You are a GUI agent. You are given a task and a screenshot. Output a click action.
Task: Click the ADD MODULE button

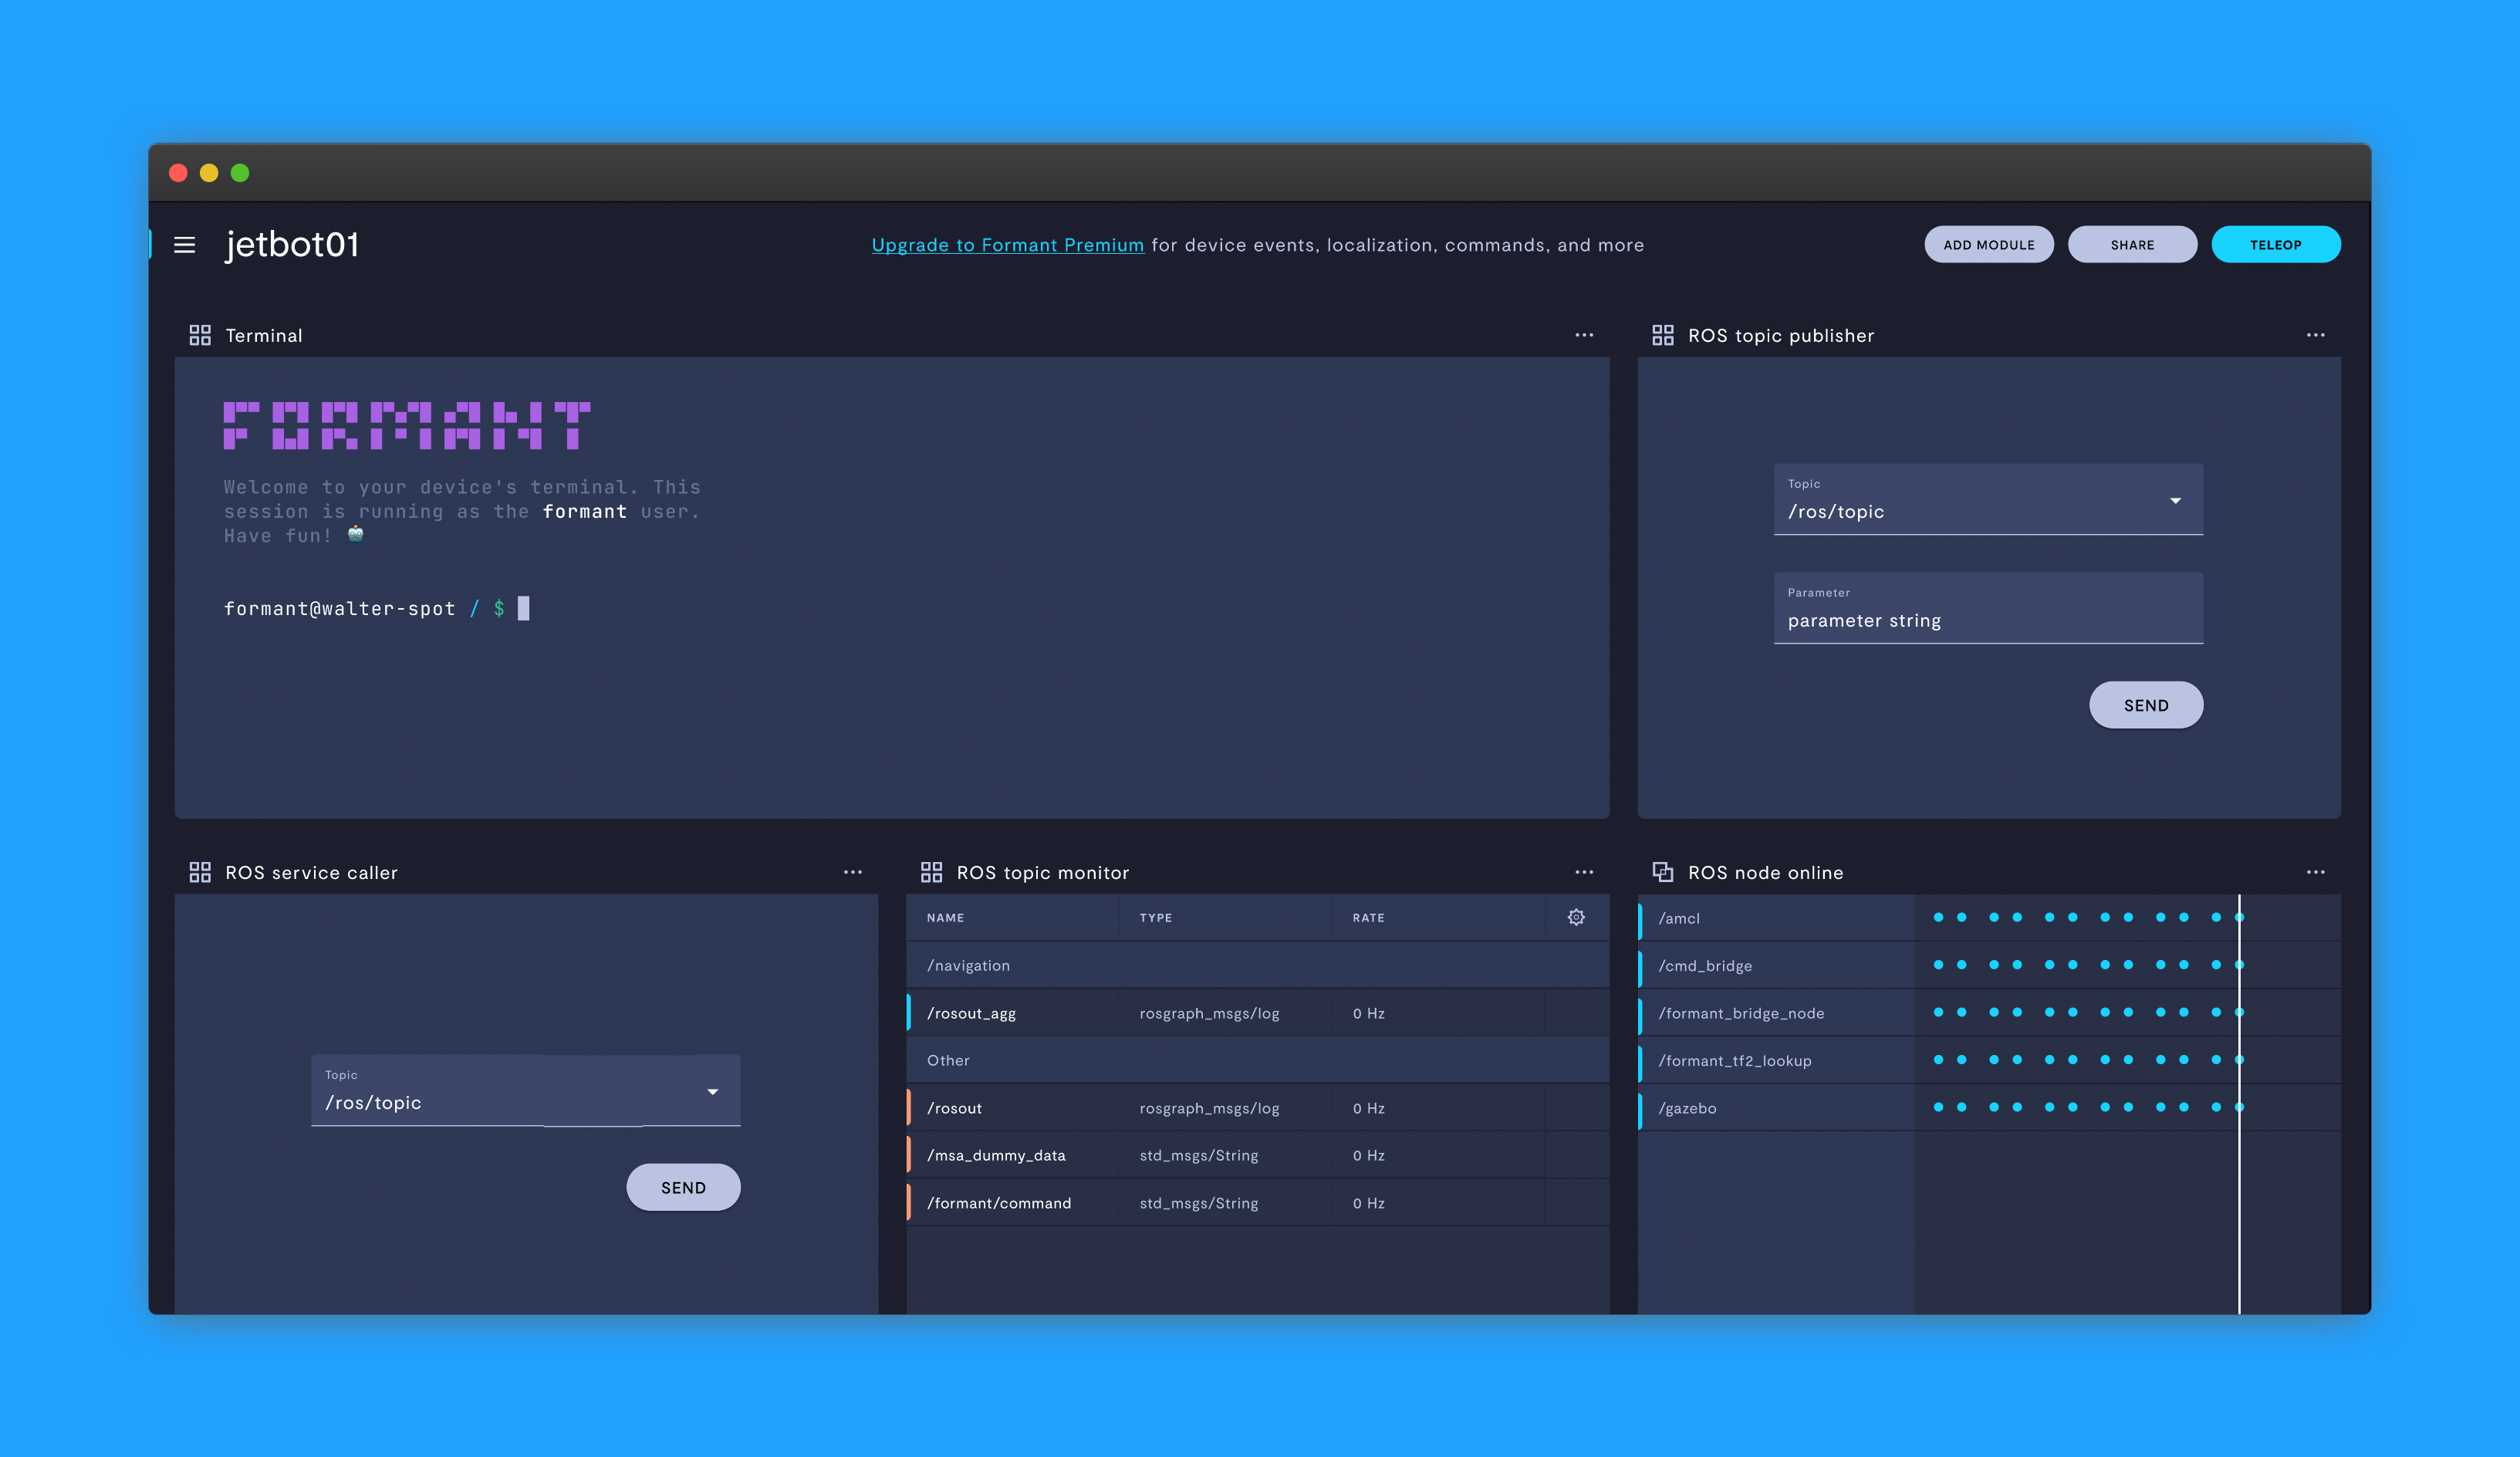[x=1989, y=245]
